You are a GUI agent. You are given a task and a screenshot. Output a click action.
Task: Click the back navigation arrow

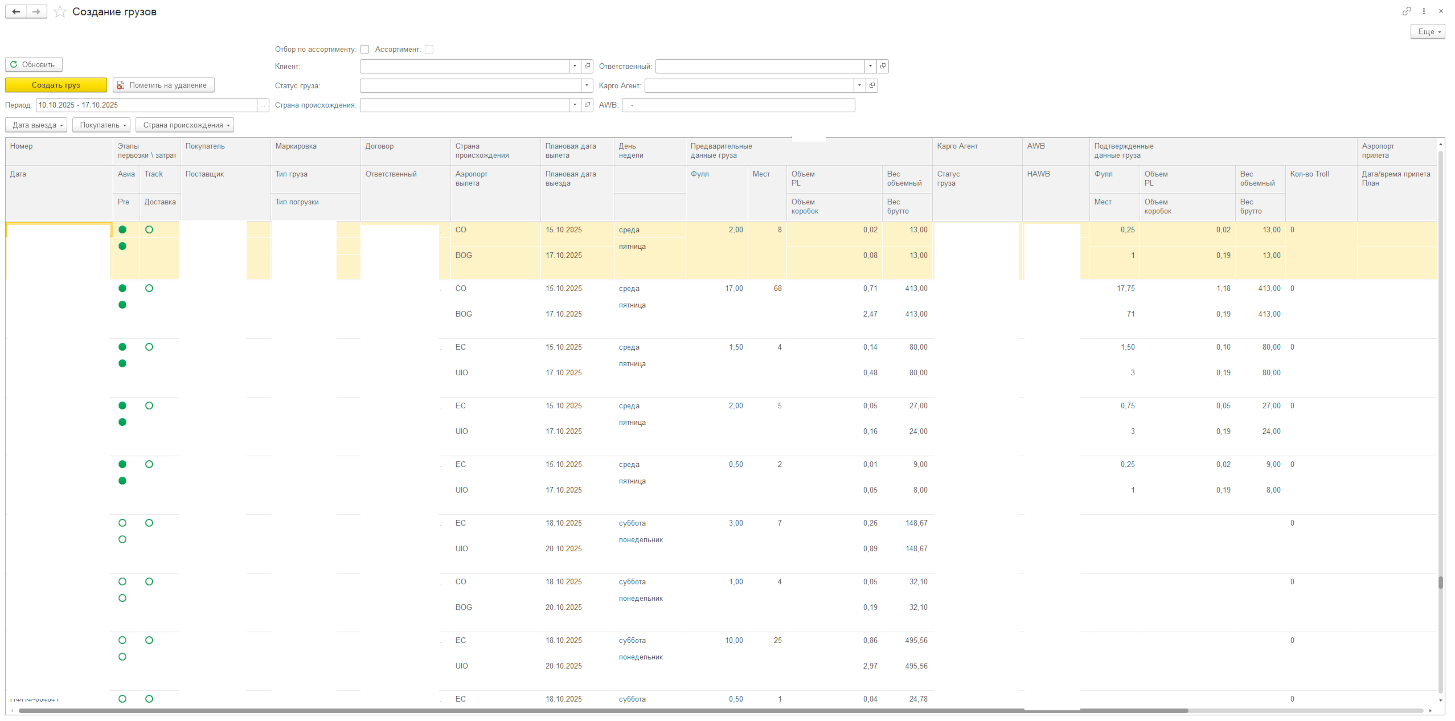click(x=16, y=11)
